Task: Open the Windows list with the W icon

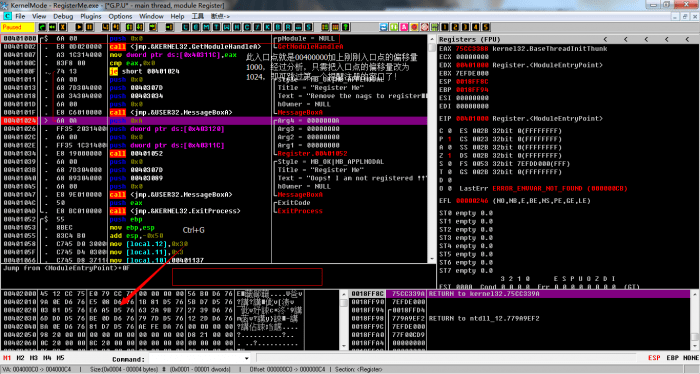Action: tap(226, 27)
